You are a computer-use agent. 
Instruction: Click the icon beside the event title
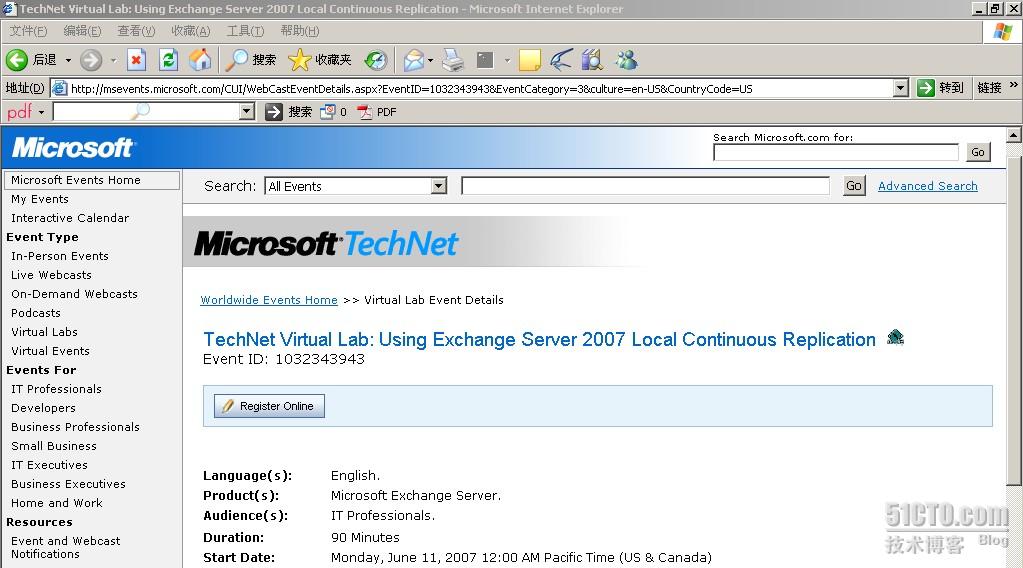(x=895, y=337)
